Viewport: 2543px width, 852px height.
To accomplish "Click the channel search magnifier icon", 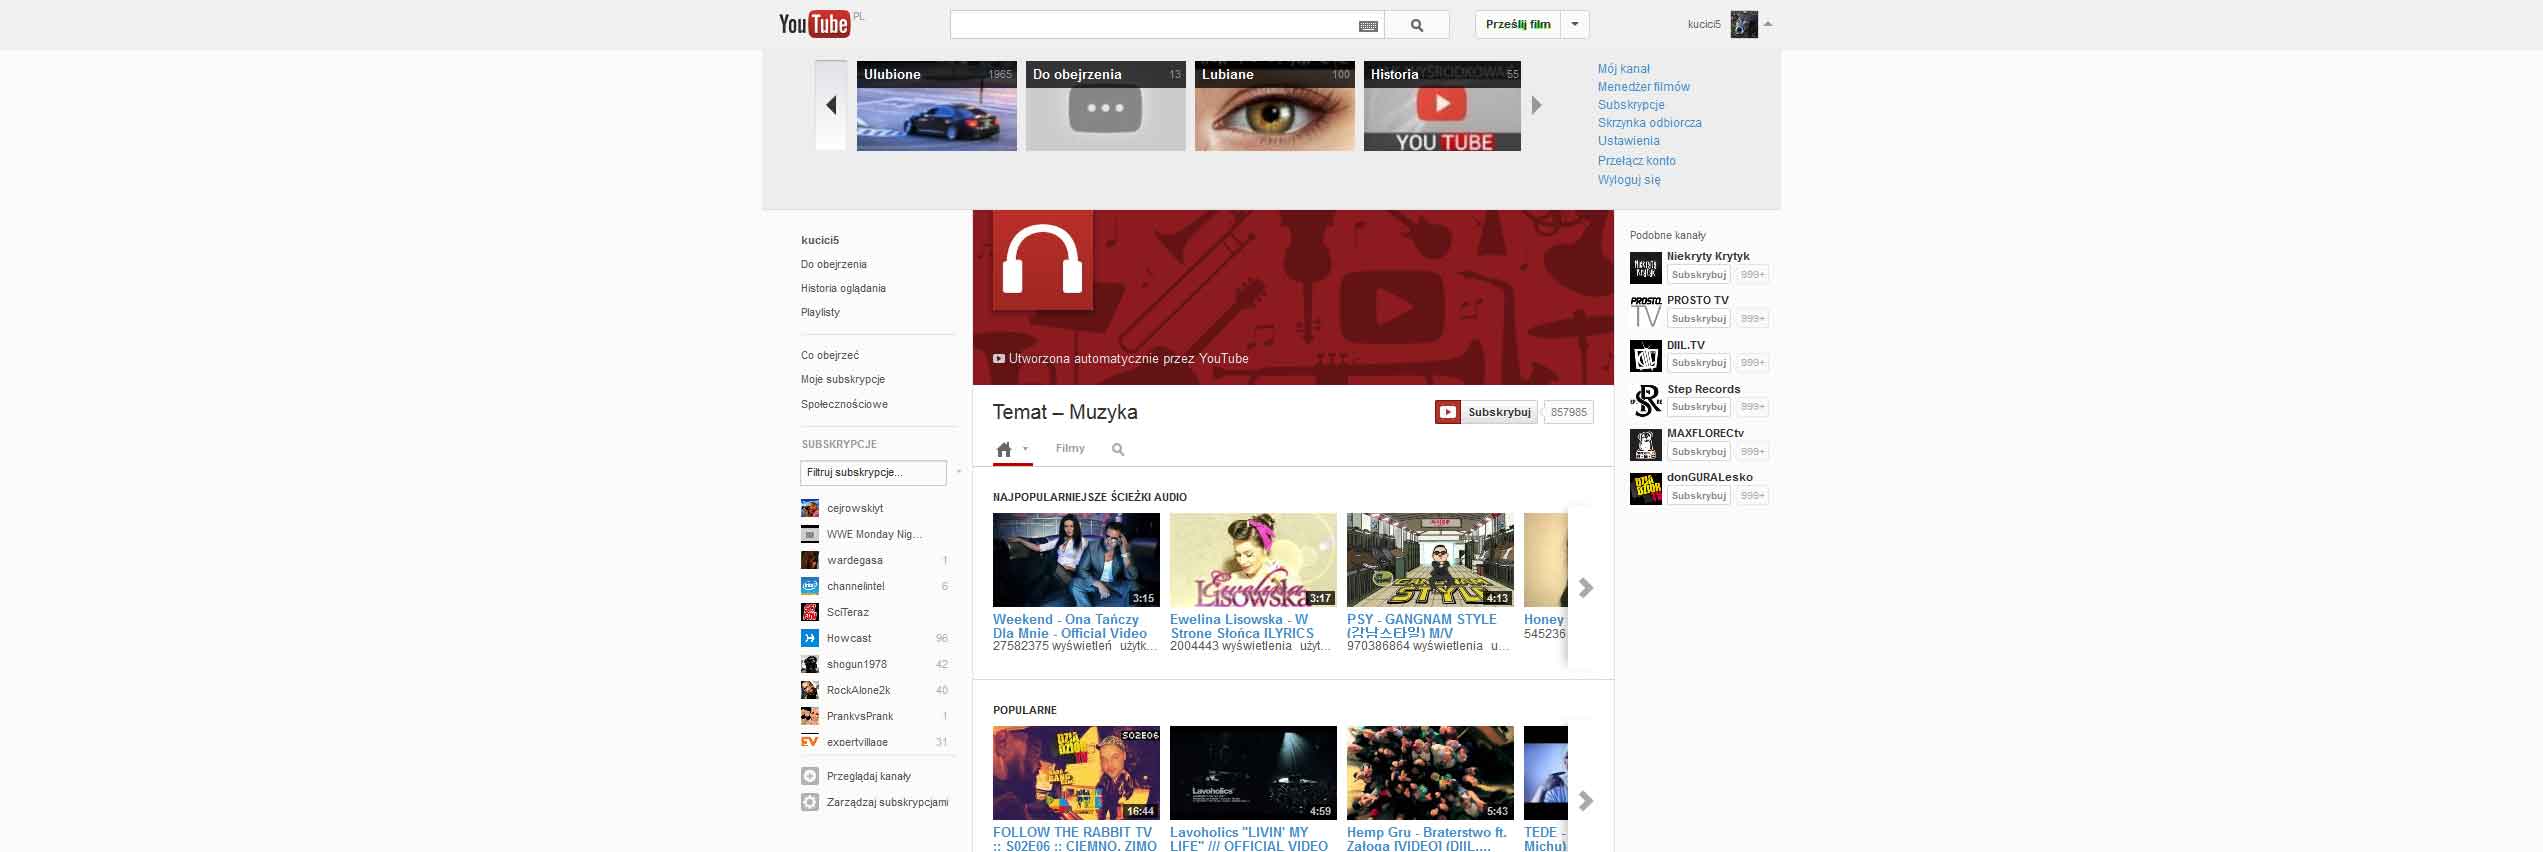I will coord(1118,450).
